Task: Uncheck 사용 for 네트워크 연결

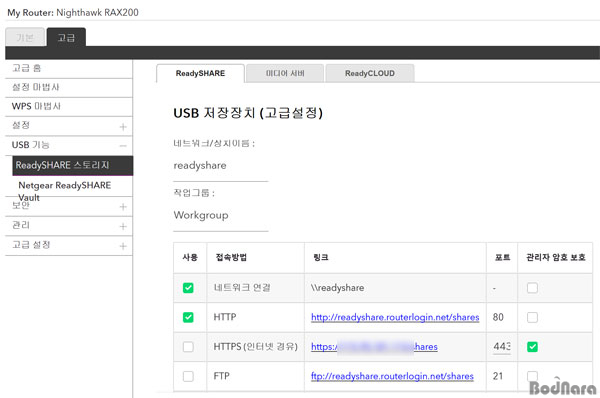Action: coord(188,288)
